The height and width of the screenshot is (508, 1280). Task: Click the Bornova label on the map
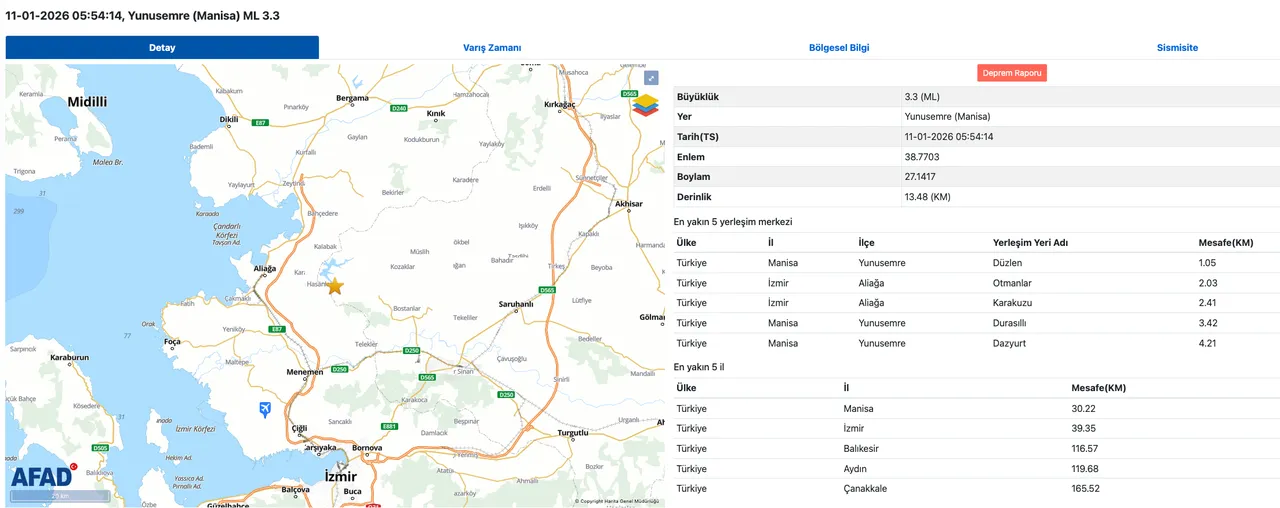coord(368,448)
